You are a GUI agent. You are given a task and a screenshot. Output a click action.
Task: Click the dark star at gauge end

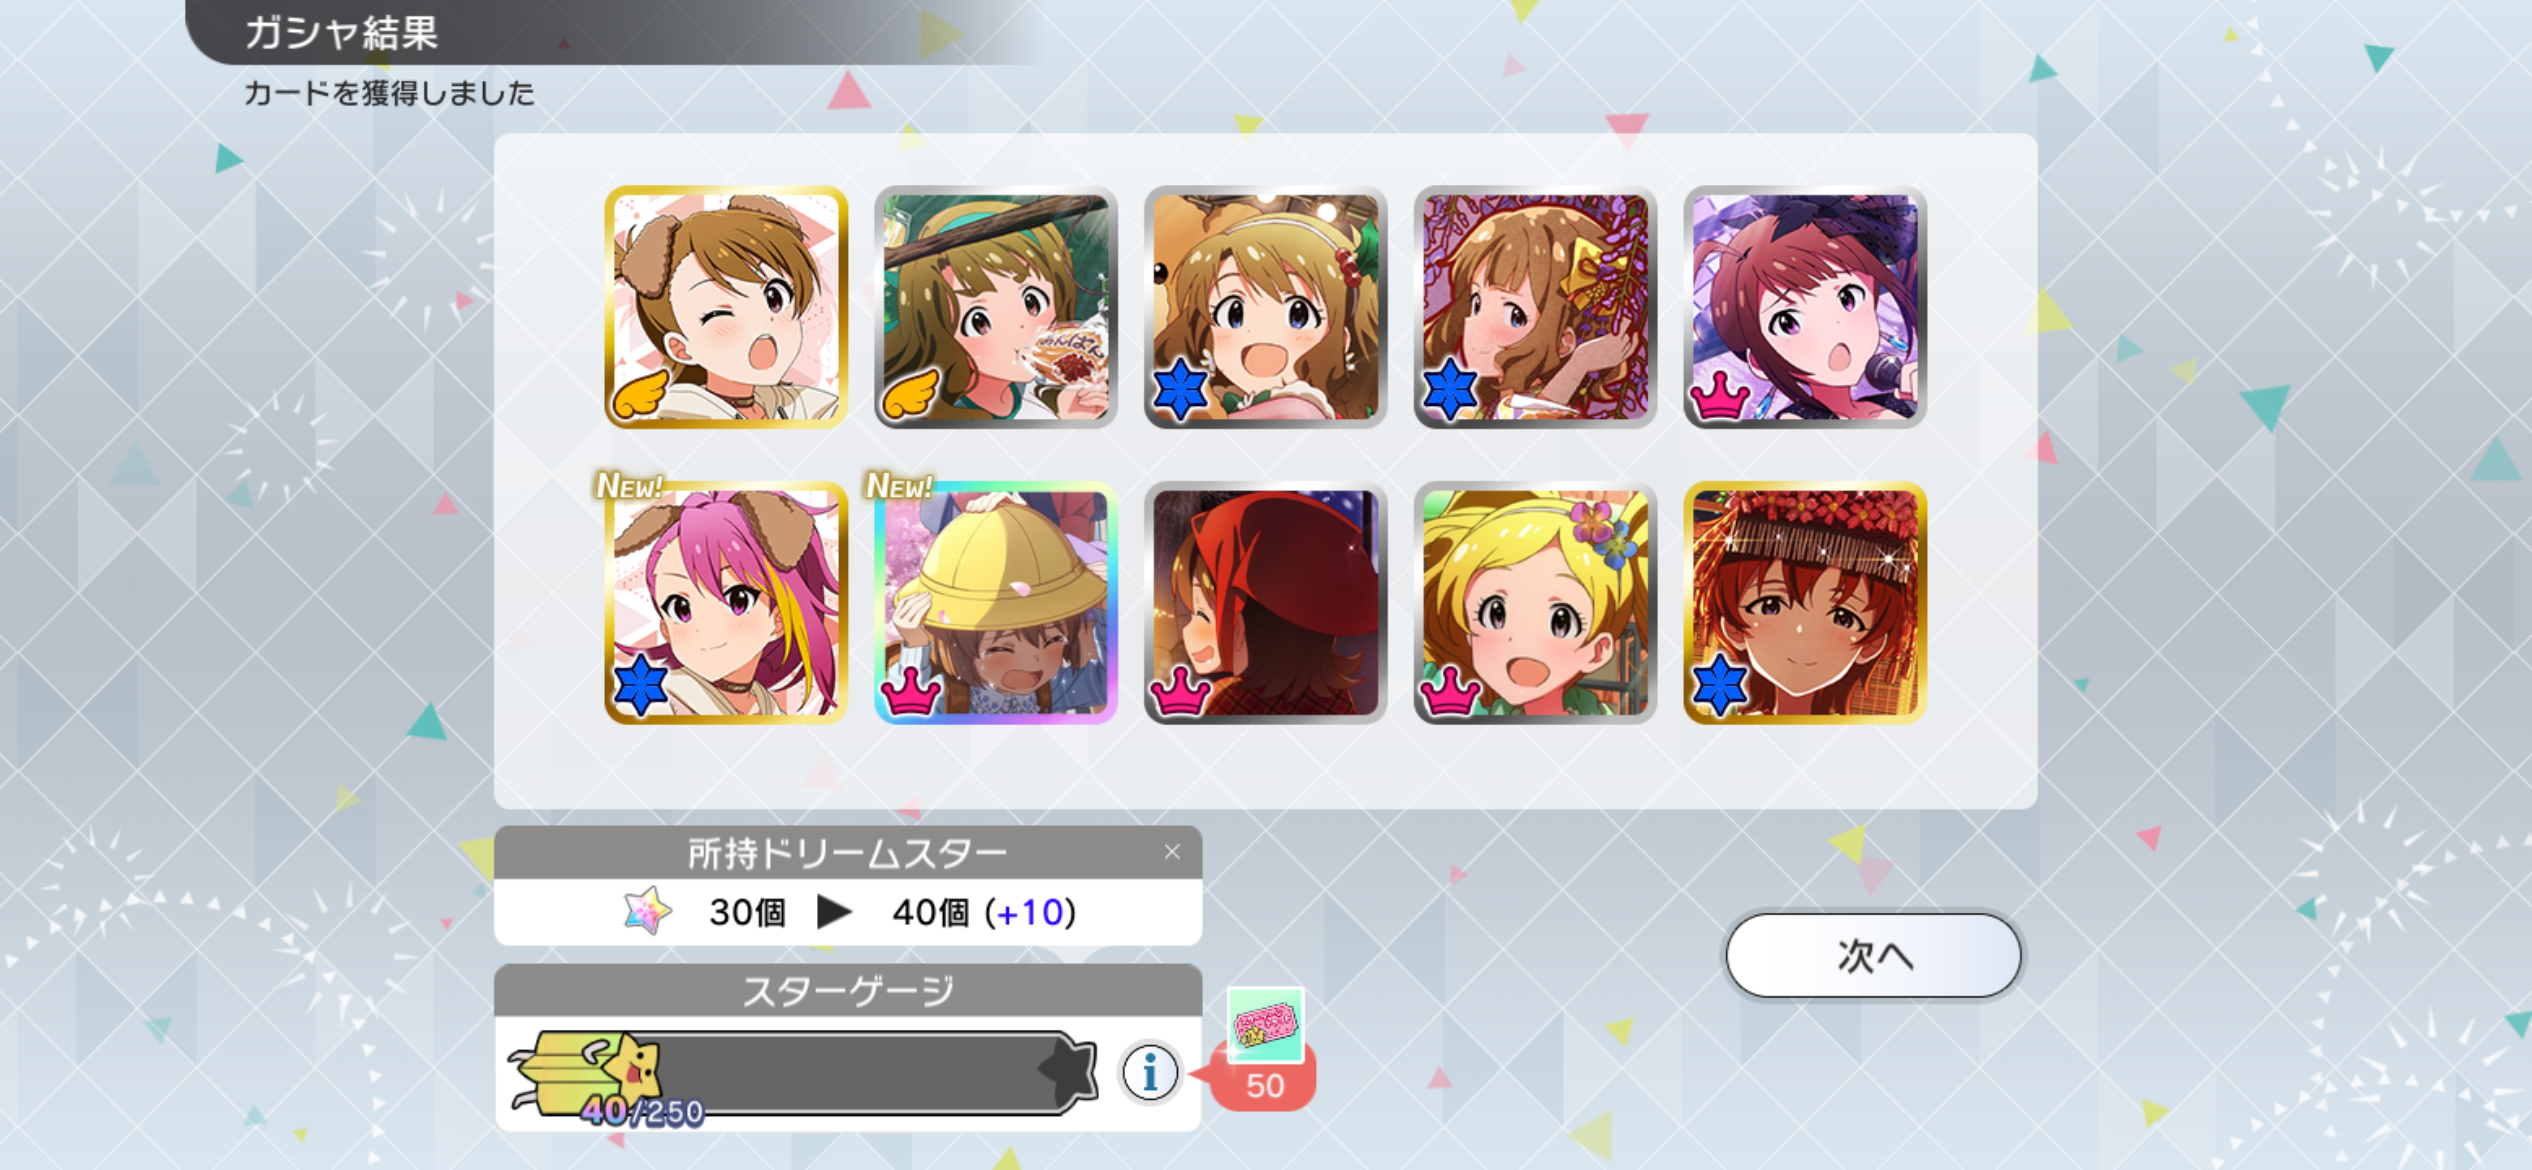click(1068, 1071)
